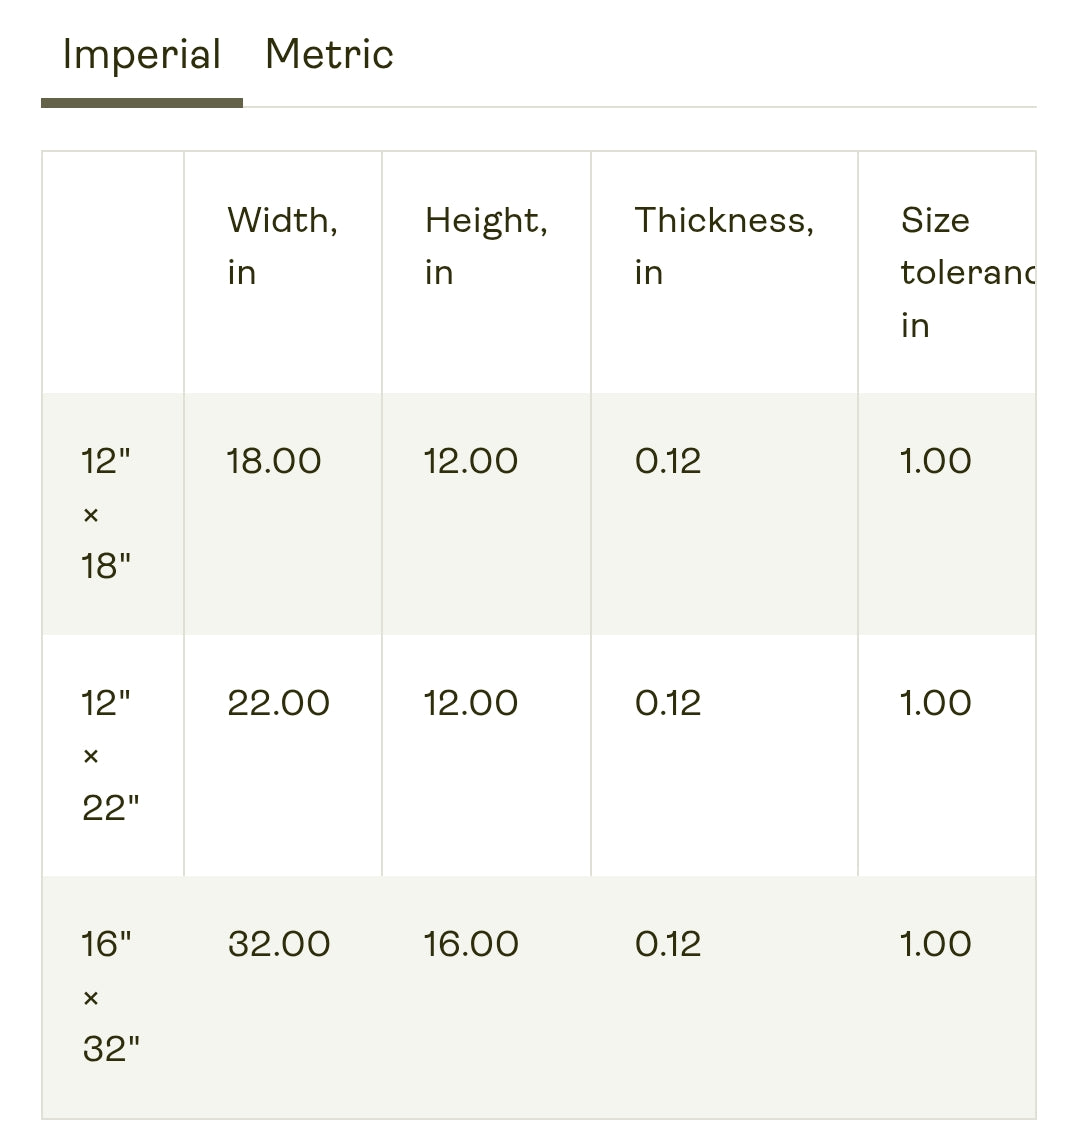
Task: Select the 16" × 32" row label
Action: (110, 997)
